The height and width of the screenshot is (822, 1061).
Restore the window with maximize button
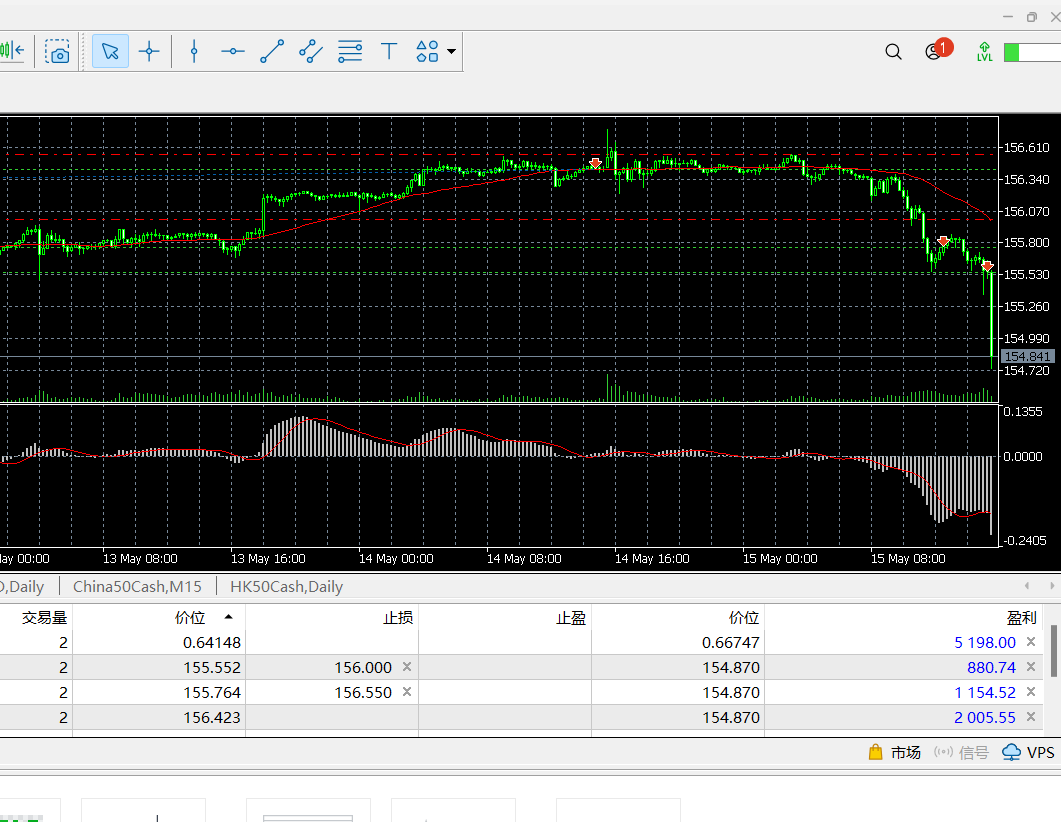[1031, 17]
